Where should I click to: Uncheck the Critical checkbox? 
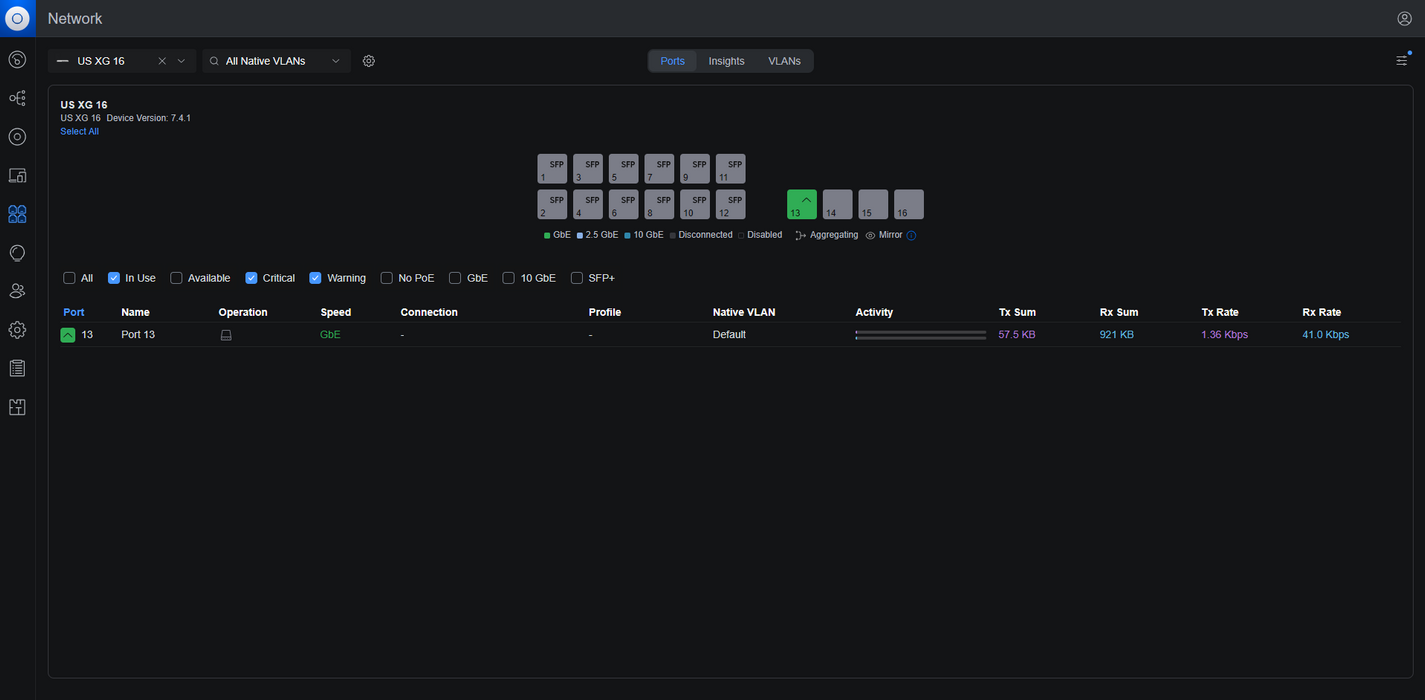coord(251,278)
